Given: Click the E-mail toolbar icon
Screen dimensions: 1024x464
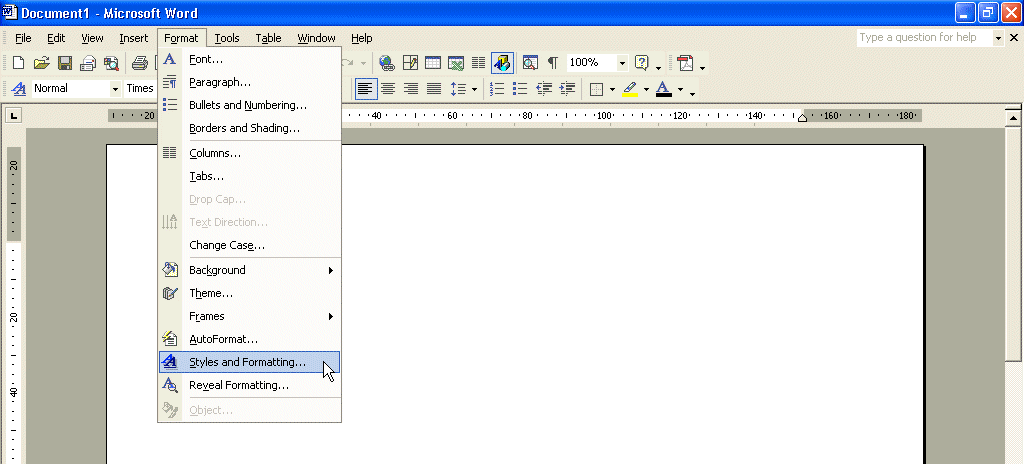Looking at the screenshot, I should [x=88, y=63].
